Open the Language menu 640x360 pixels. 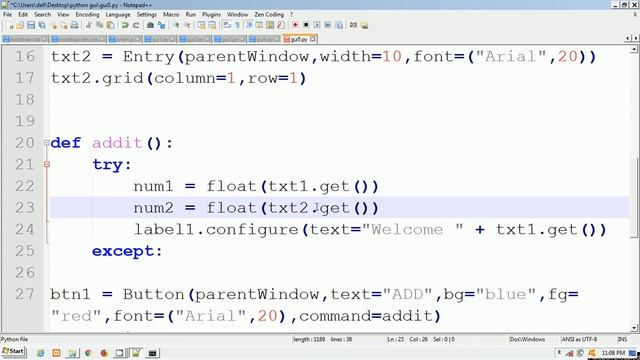(118, 14)
